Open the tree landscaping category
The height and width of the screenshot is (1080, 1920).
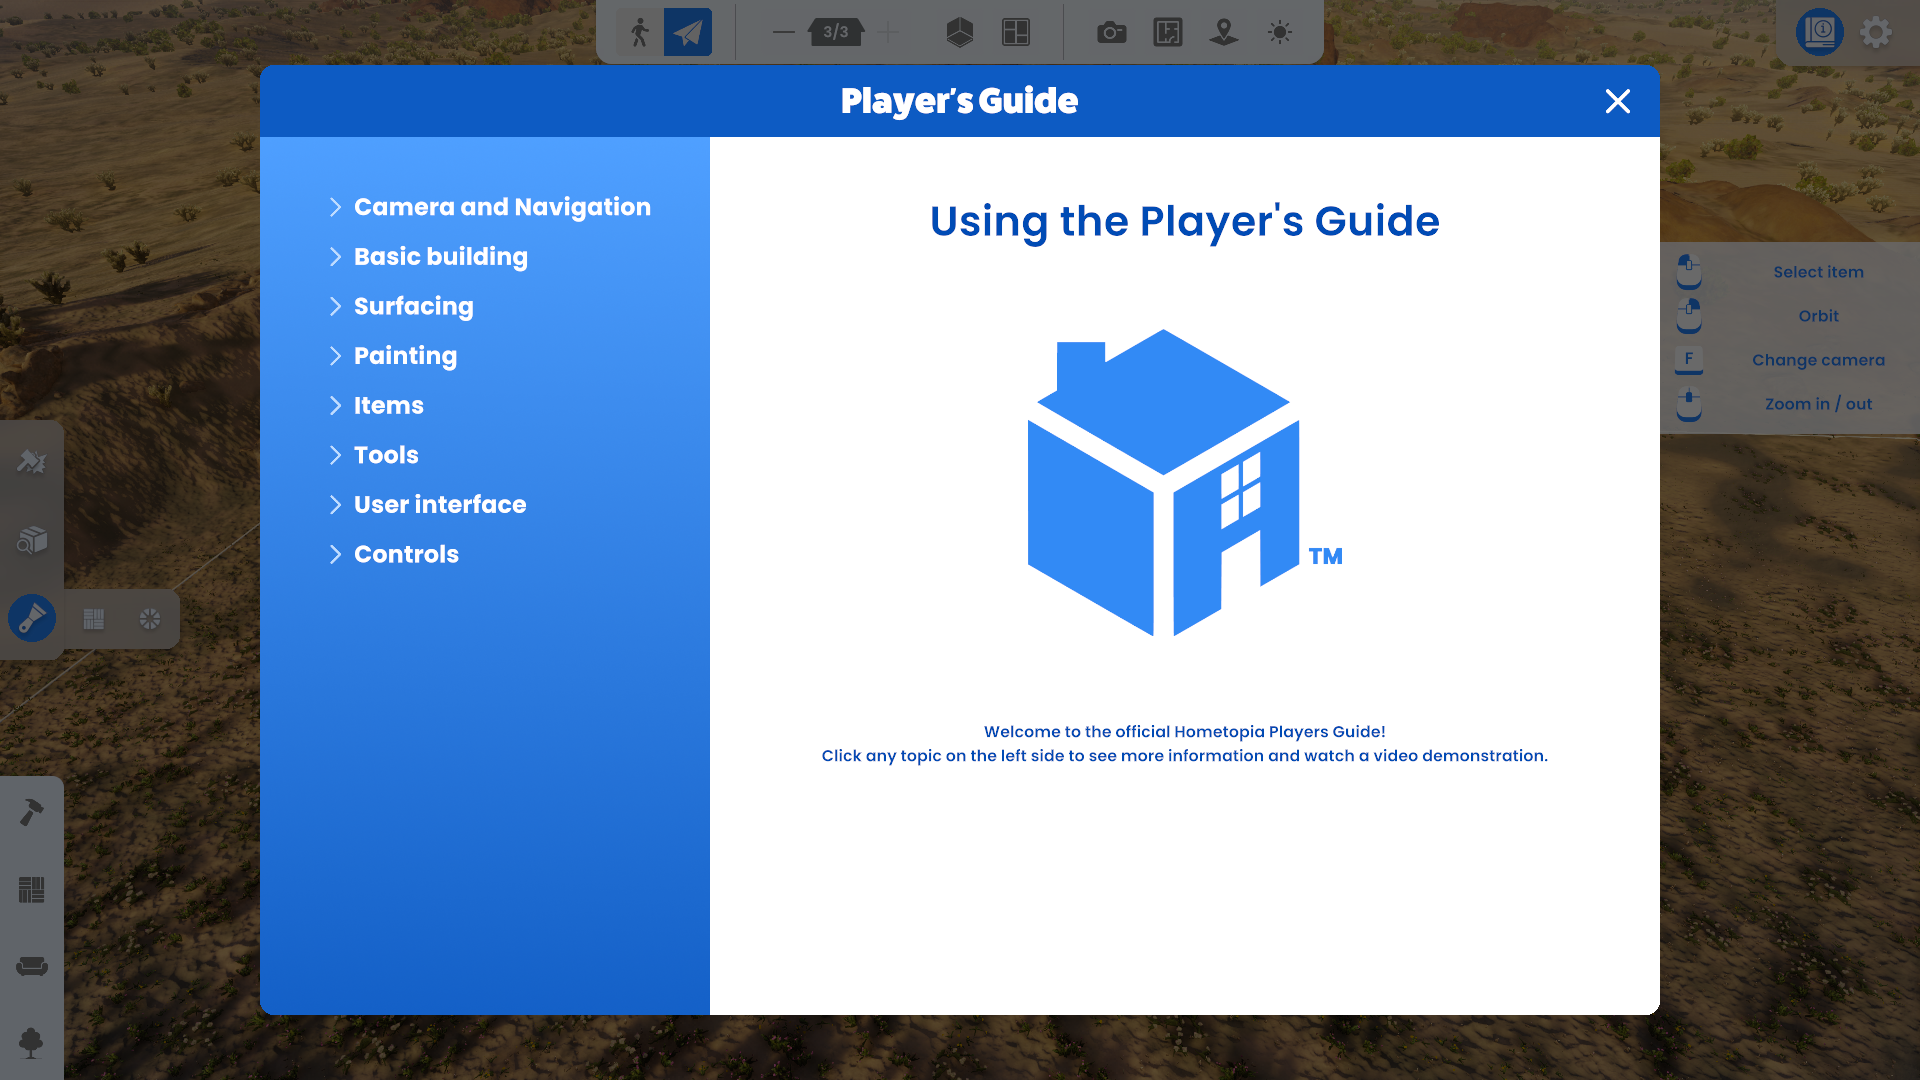tap(32, 1043)
